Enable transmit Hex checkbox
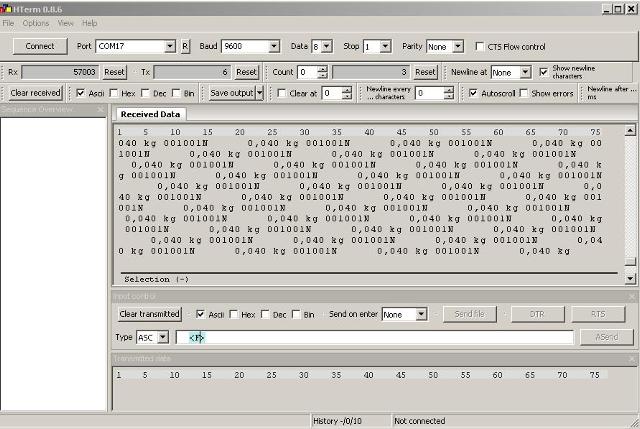 (234, 314)
